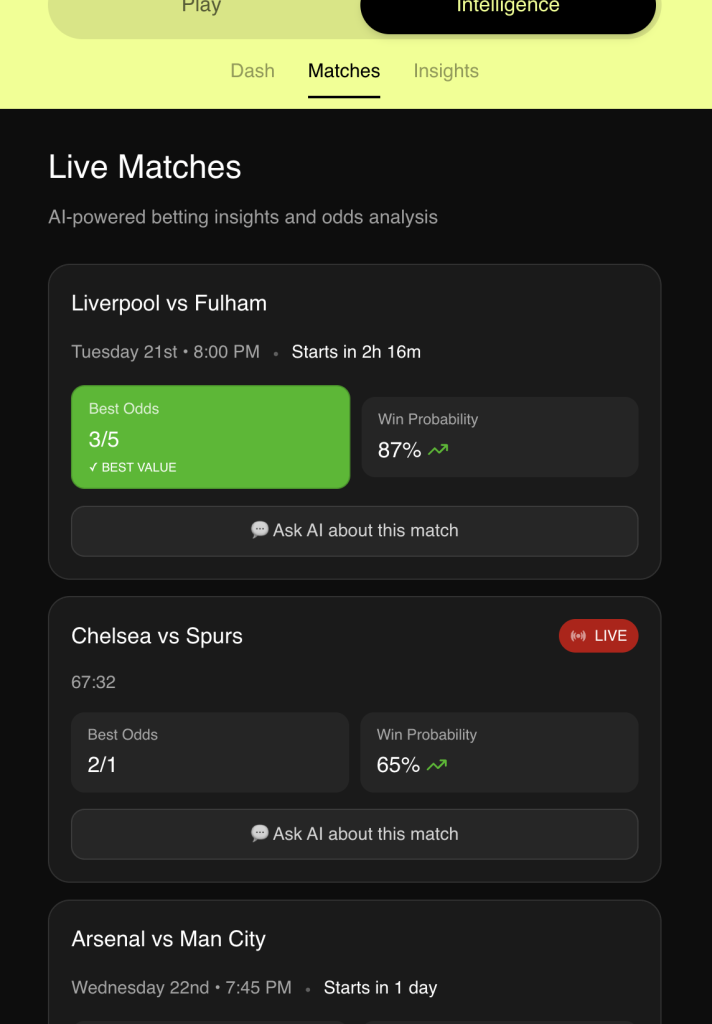Select the green 3/5 Best Odds box
712x1024 pixels.
[x=210, y=437]
